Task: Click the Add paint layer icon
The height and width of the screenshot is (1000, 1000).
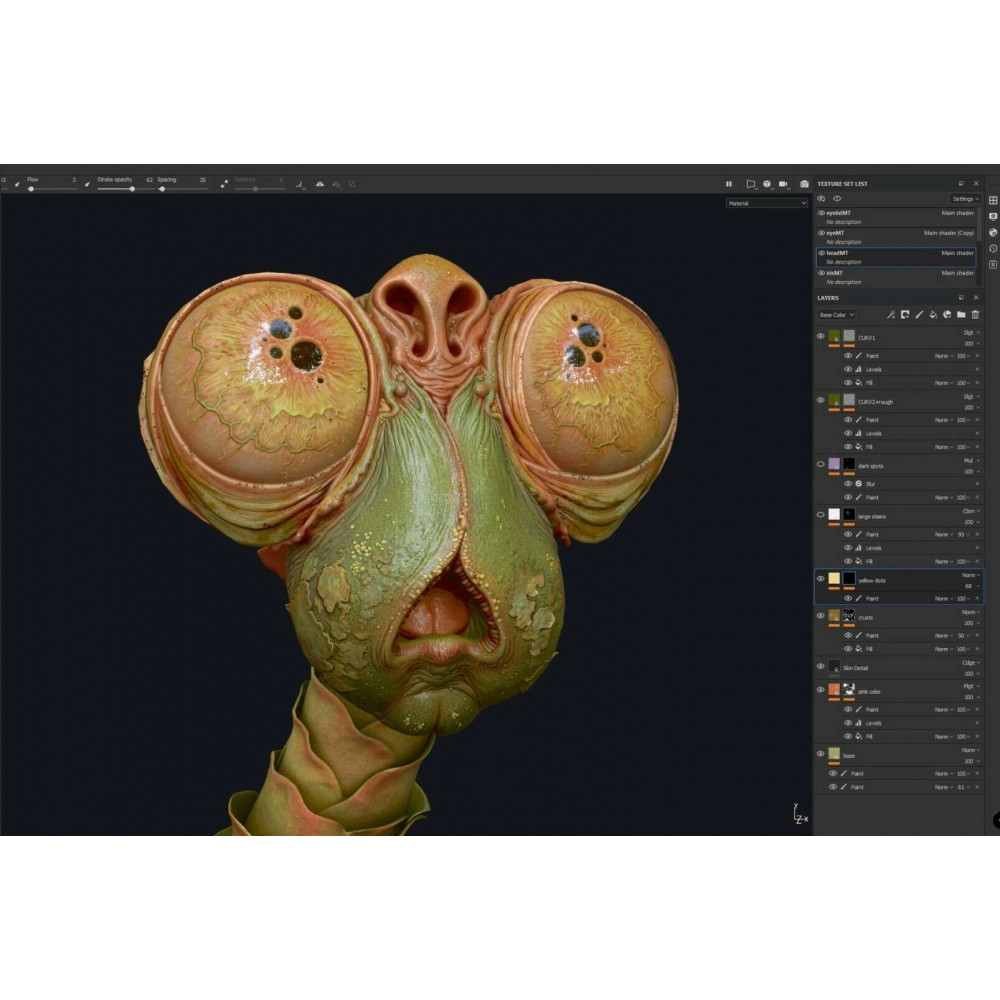Action: pyautogui.click(x=919, y=314)
